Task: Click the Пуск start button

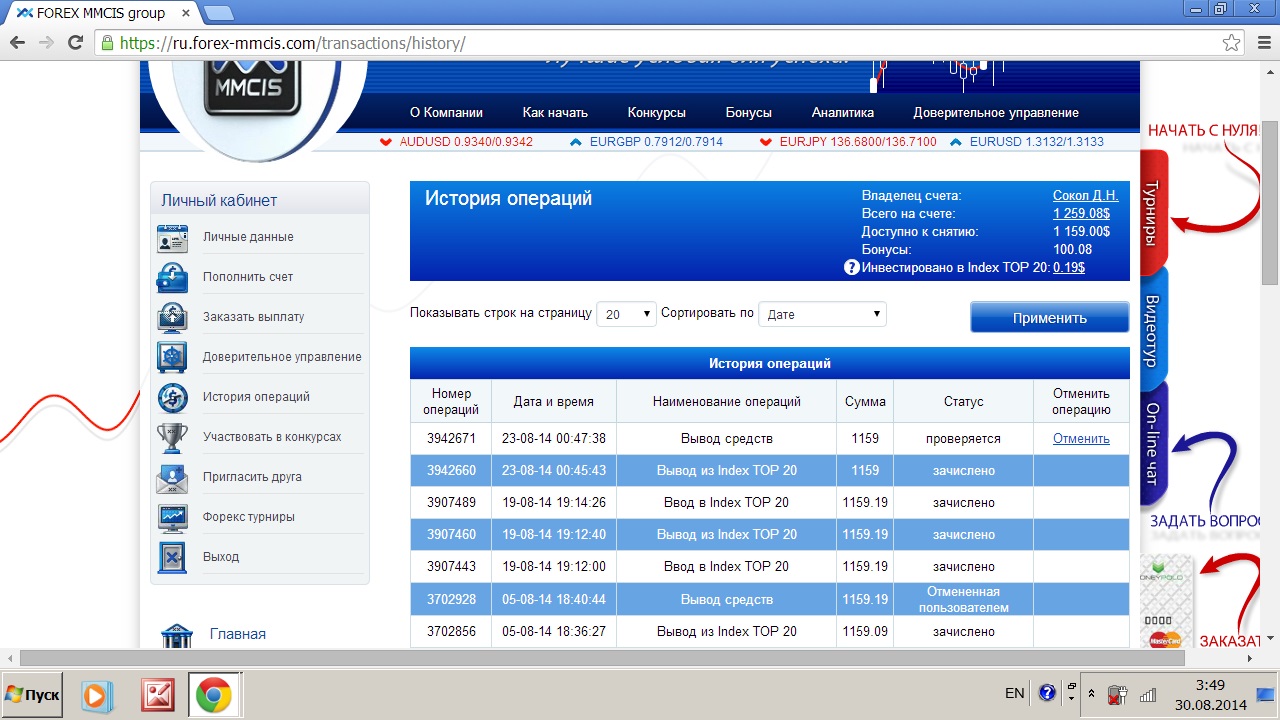Action: coord(31,695)
